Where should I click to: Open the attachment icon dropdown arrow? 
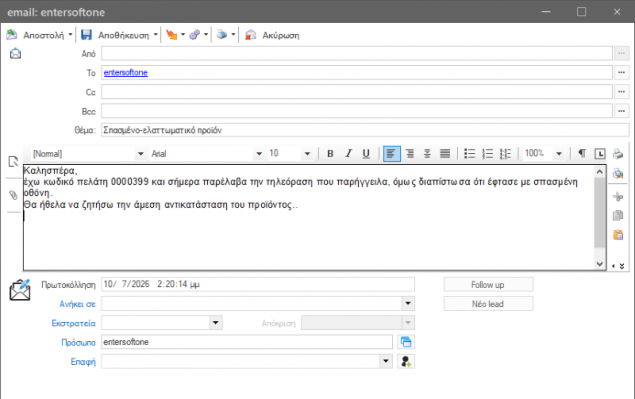click(x=206, y=35)
